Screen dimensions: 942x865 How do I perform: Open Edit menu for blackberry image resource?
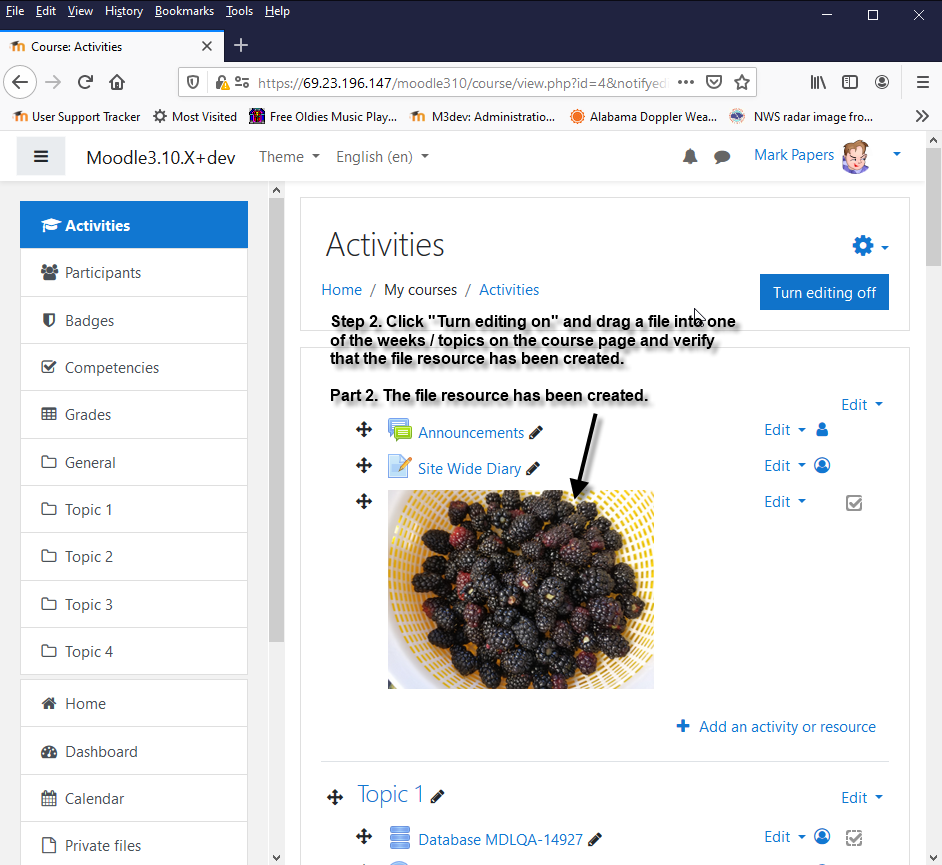[x=785, y=502]
